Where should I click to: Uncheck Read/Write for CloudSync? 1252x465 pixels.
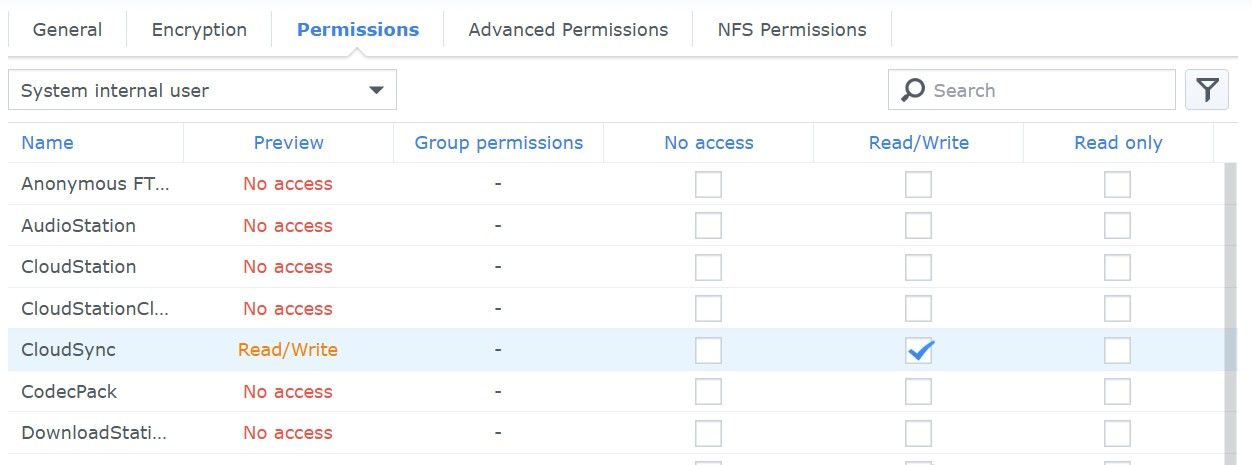[x=918, y=350]
